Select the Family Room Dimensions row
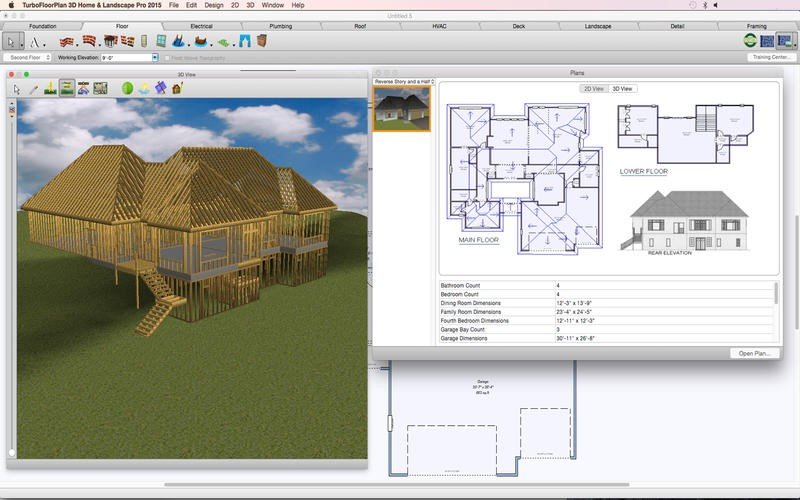The height and width of the screenshot is (500, 800). click(x=607, y=312)
